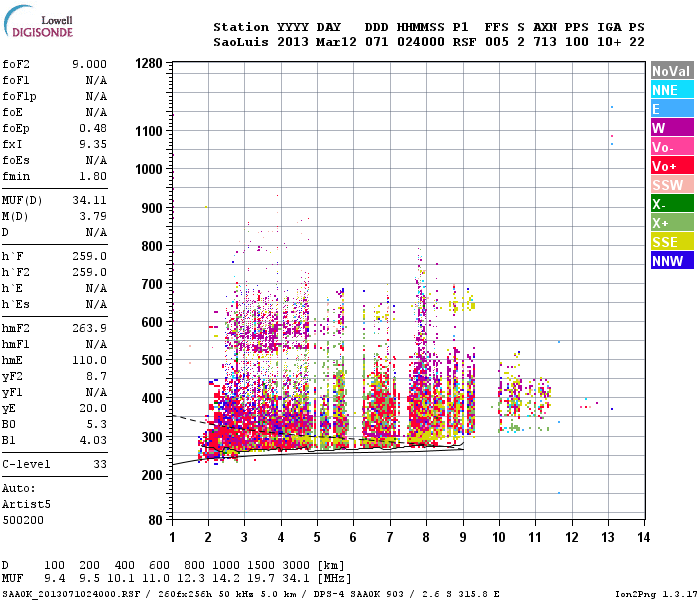Screen dimensions: 700x600
Task: Click the foF2 value 9.000
Action: [89, 64]
